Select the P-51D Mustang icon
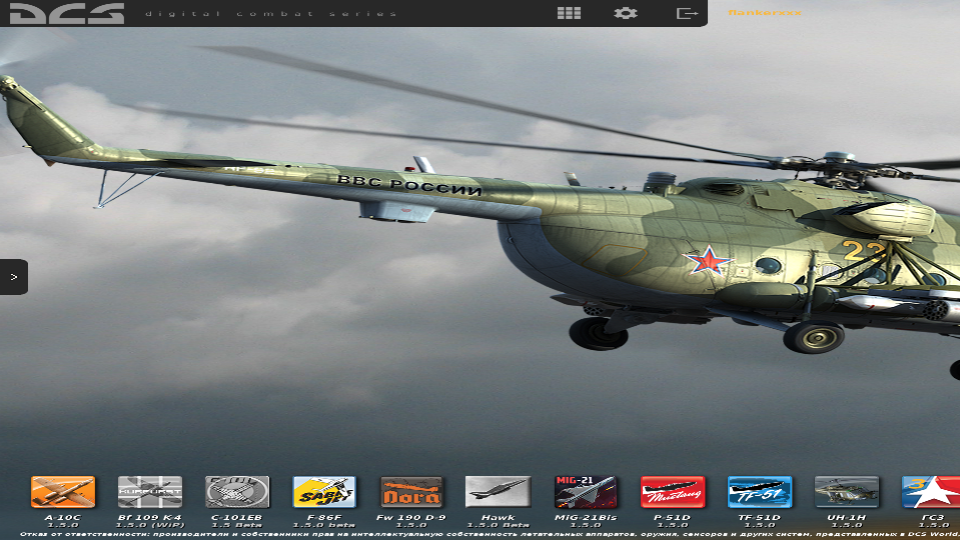The height and width of the screenshot is (540, 960). (x=672, y=492)
